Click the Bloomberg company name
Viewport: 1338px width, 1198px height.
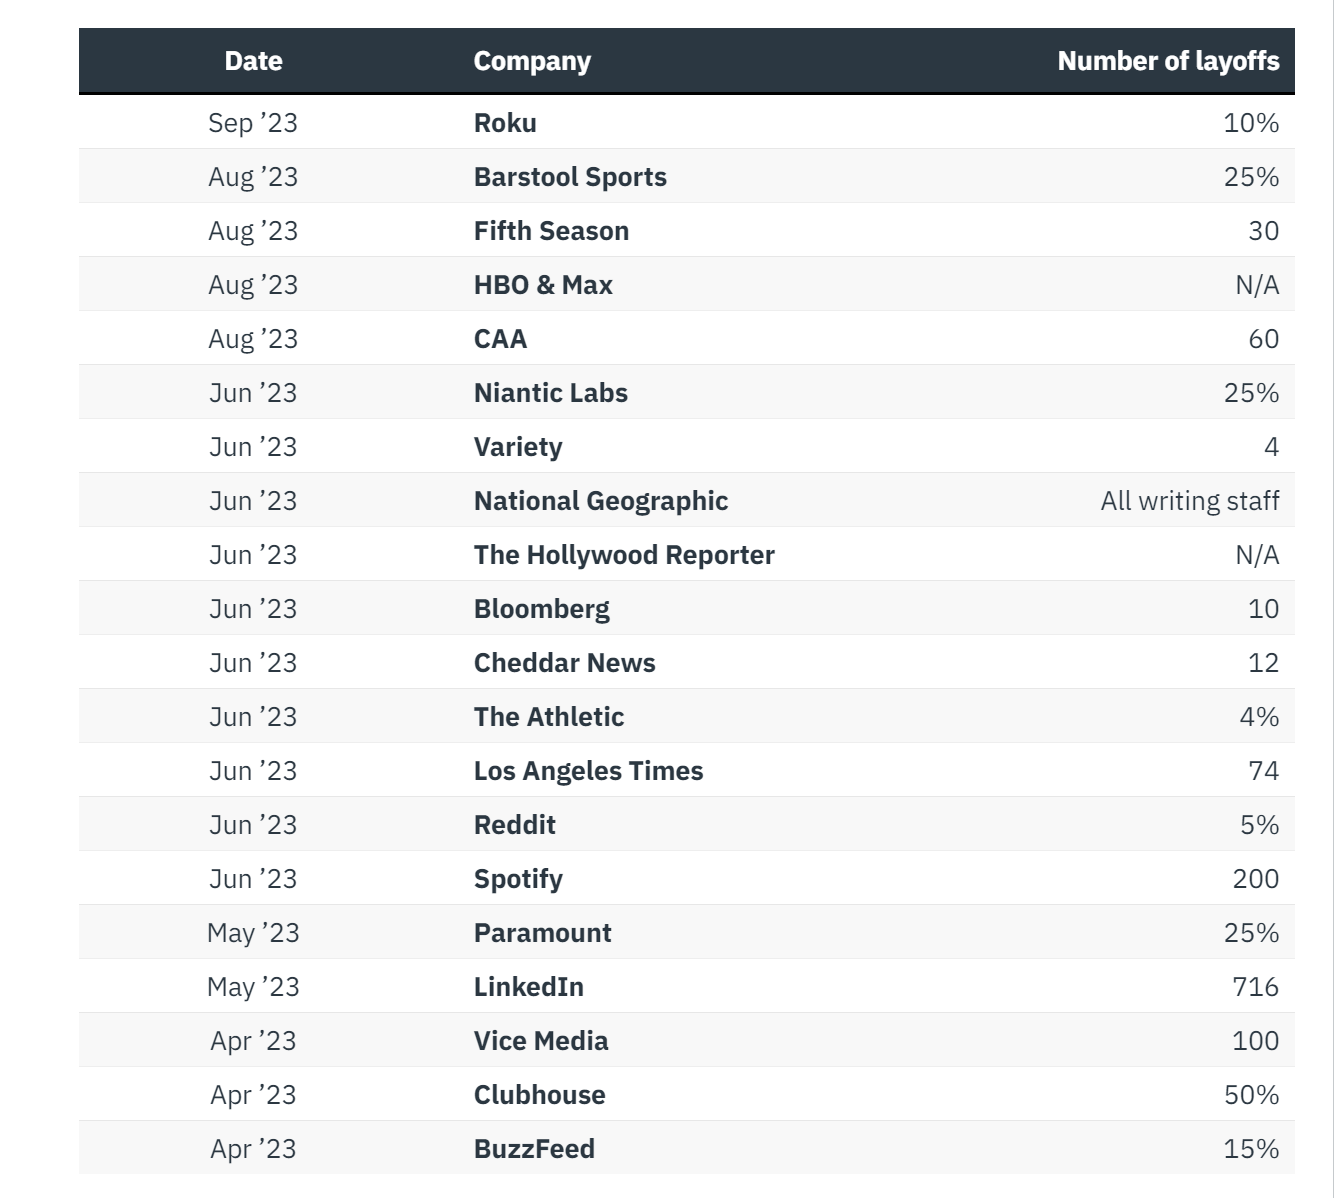(541, 609)
